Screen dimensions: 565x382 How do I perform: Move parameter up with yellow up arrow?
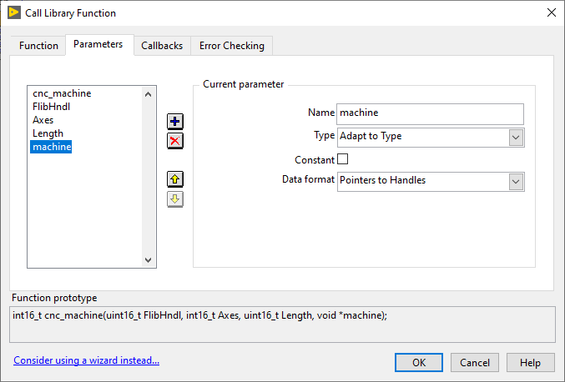pos(175,179)
